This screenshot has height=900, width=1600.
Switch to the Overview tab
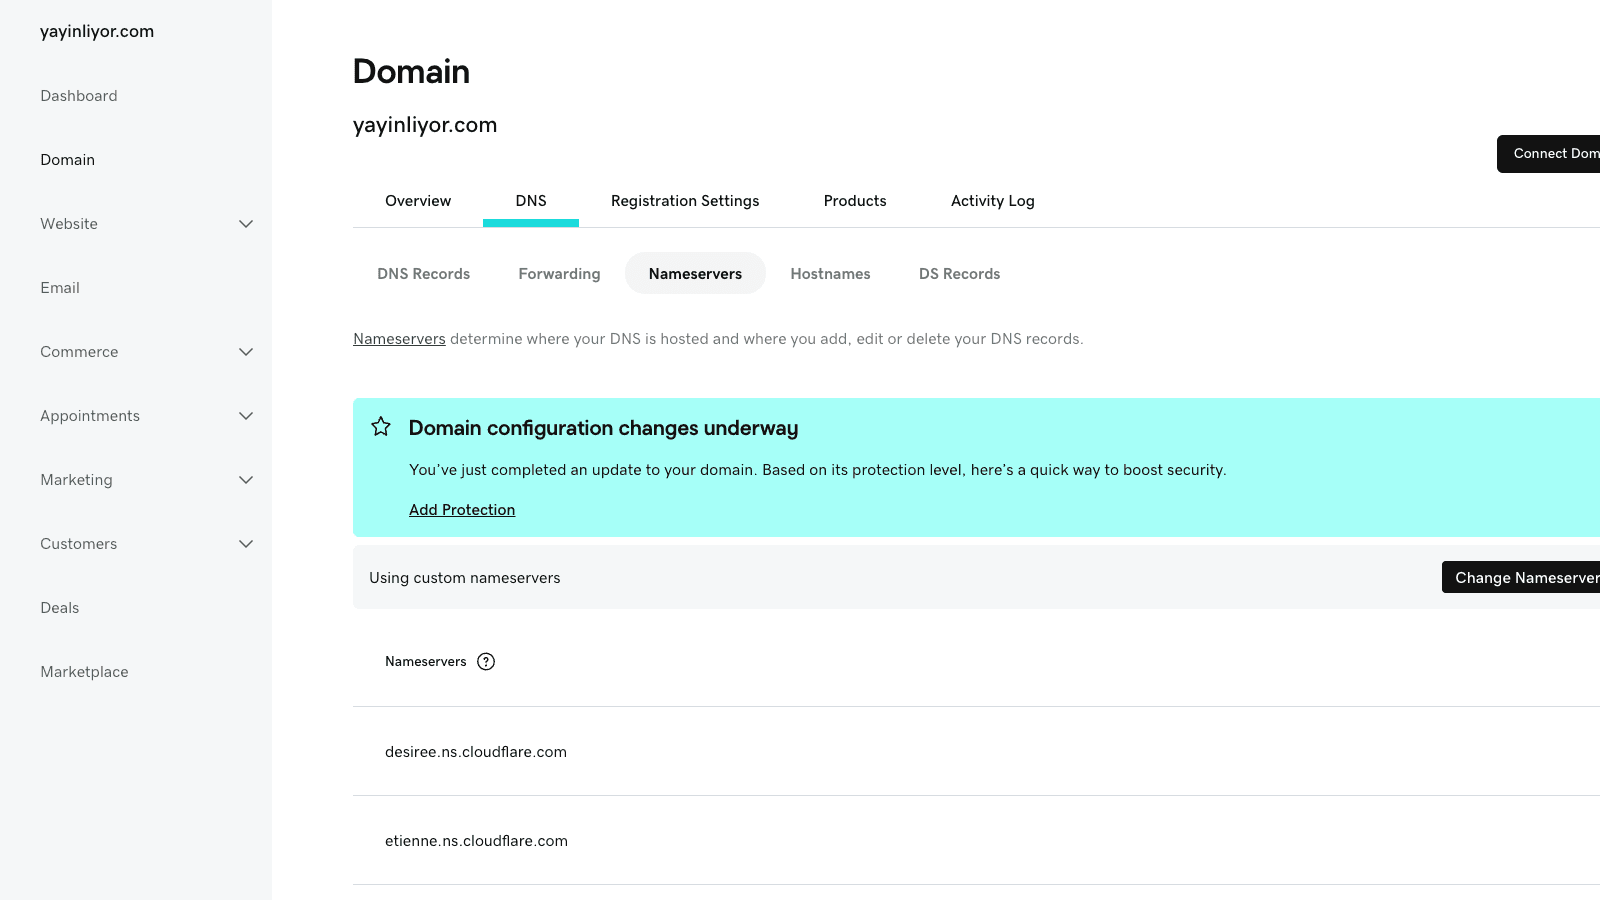(x=418, y=201)
